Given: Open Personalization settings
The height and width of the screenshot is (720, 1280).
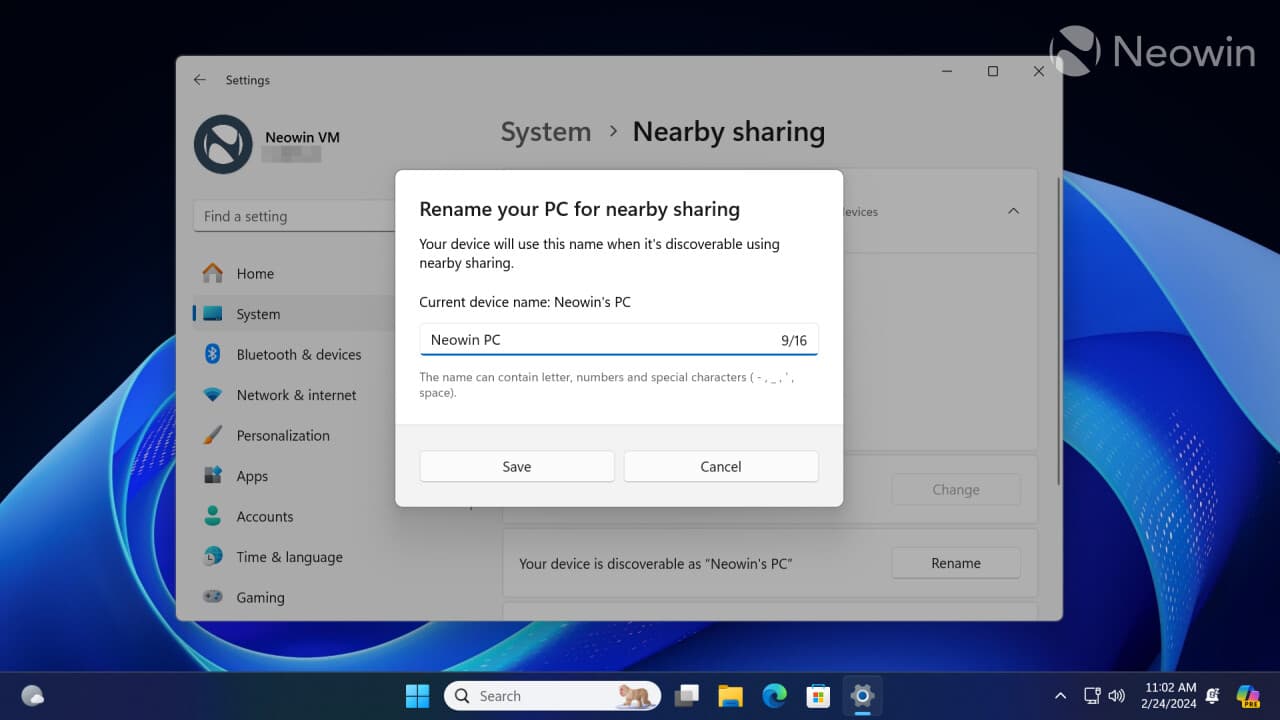Looking at the screenshot, I should 284,435.
